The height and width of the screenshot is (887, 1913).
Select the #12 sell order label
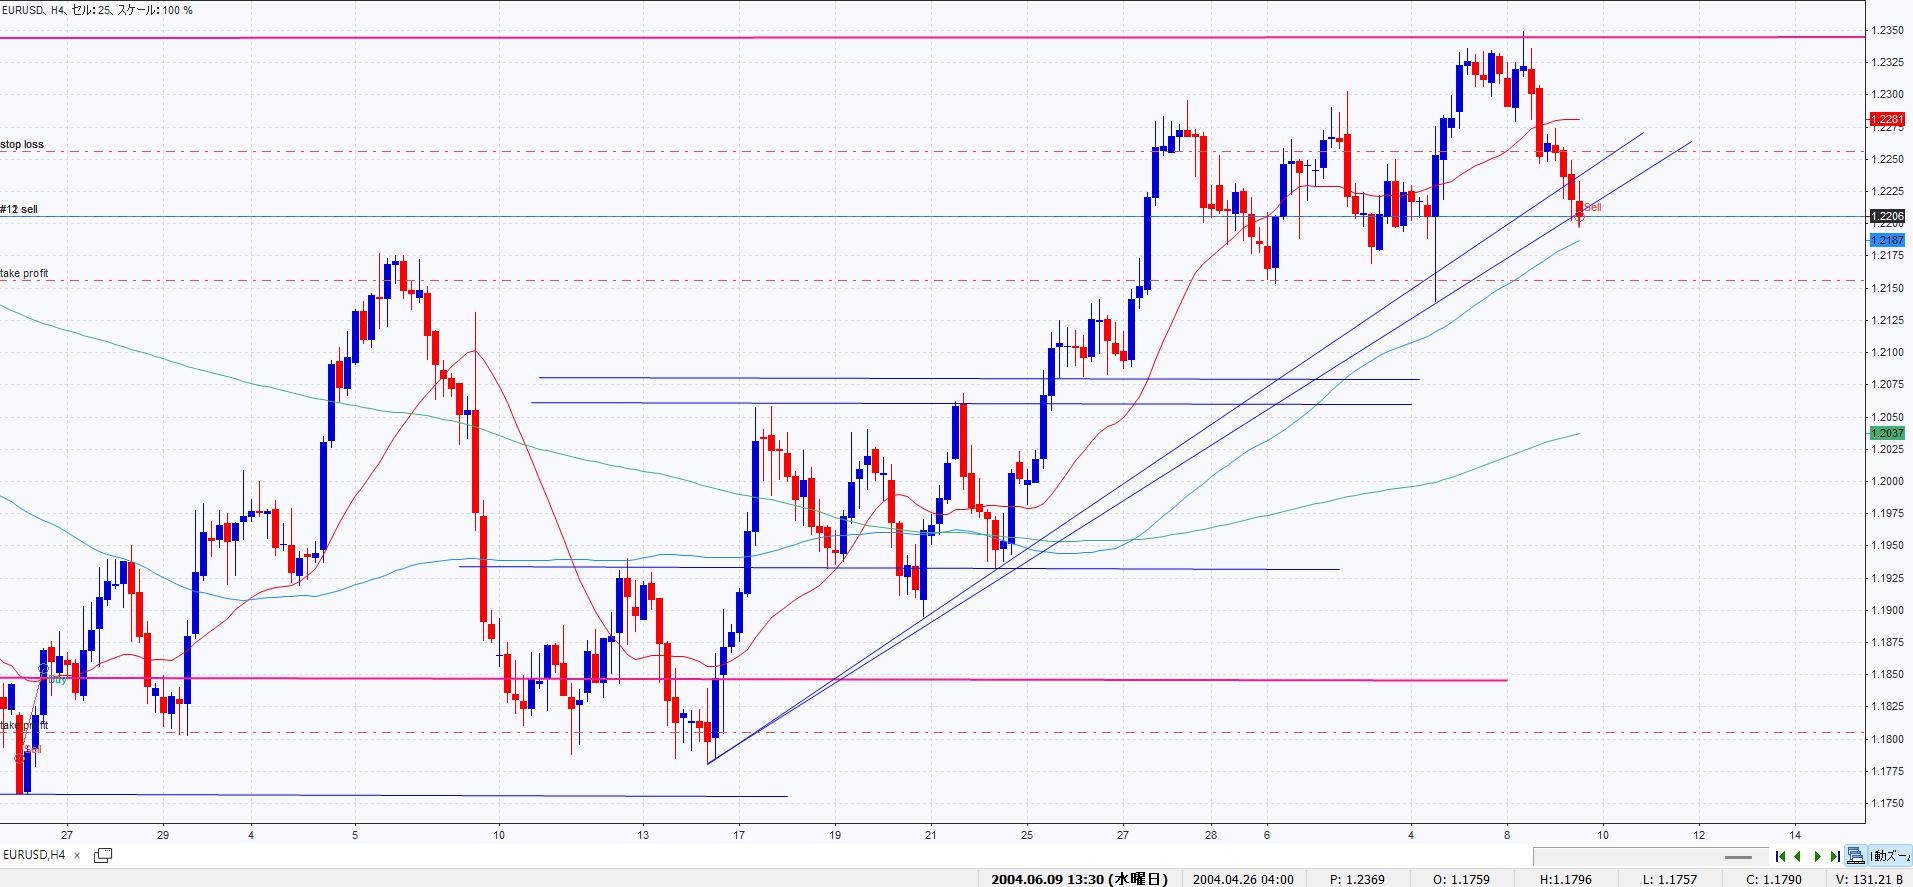click(20, 210)
